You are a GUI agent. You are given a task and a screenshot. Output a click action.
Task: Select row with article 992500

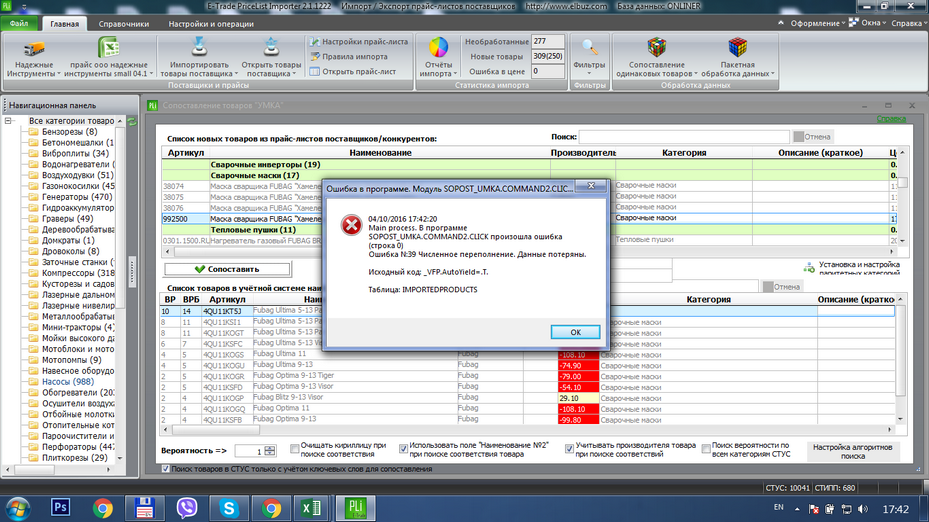529,219
